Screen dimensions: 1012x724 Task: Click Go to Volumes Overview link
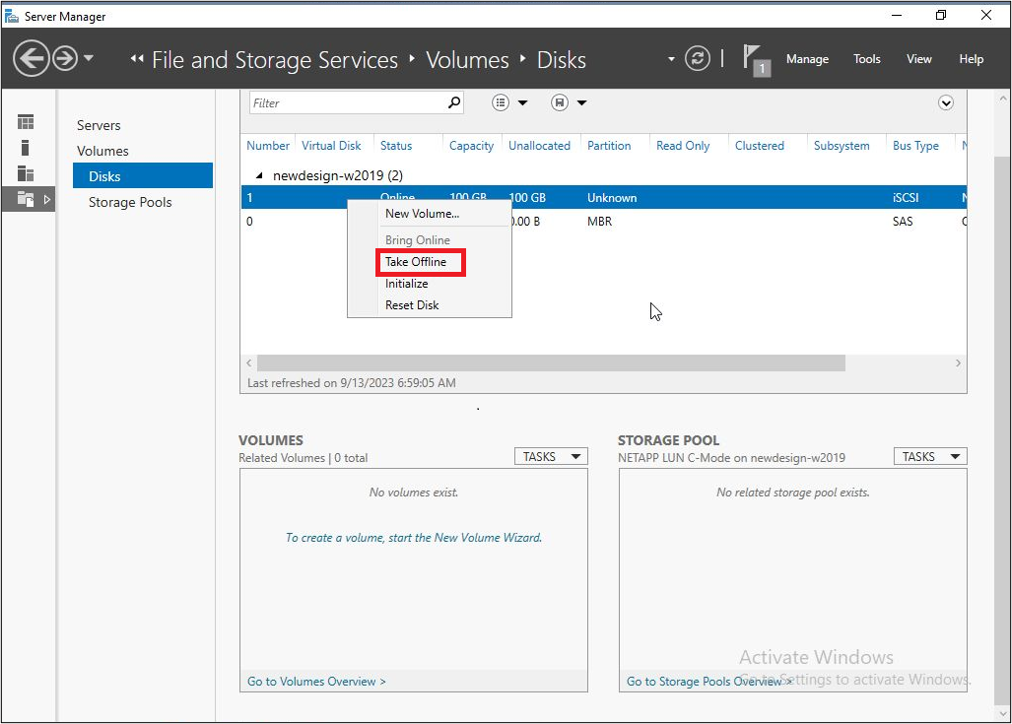point(316,682)
